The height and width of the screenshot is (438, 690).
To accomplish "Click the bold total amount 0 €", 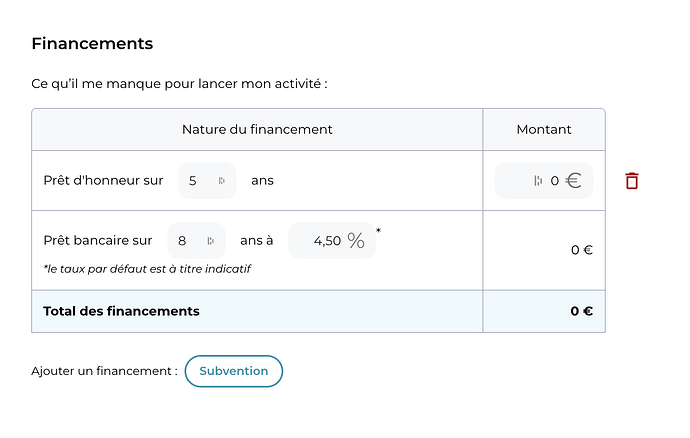I will (x=581, y=311).
